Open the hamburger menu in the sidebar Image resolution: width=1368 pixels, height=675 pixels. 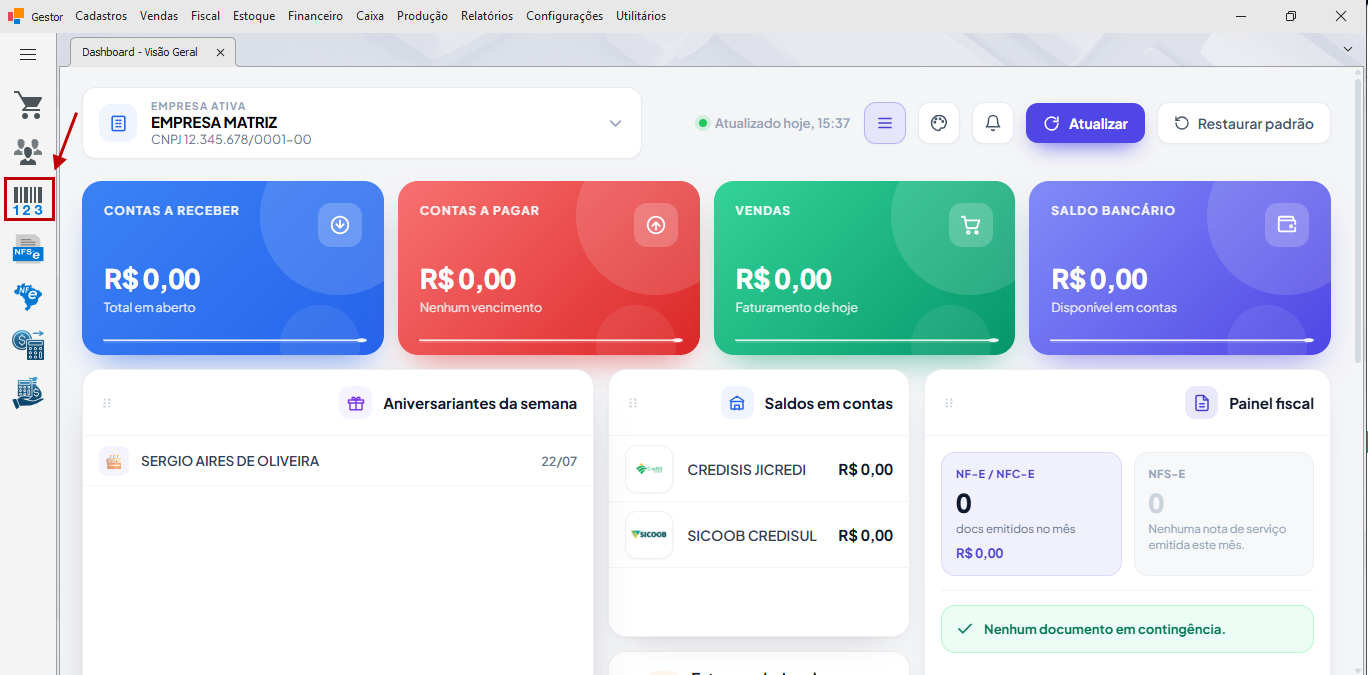pos(28,55)
